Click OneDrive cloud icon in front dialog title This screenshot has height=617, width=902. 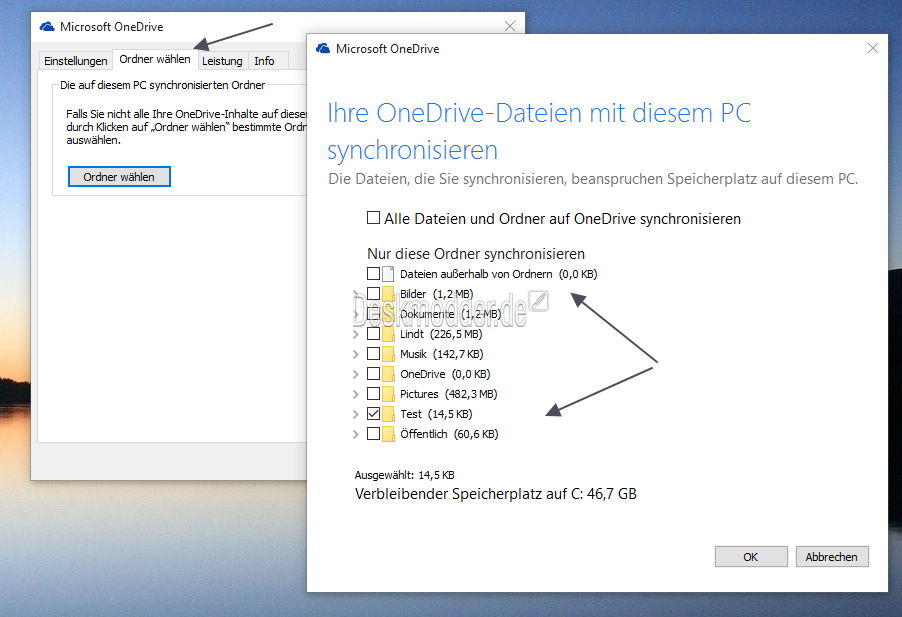[x=323, y=48]
